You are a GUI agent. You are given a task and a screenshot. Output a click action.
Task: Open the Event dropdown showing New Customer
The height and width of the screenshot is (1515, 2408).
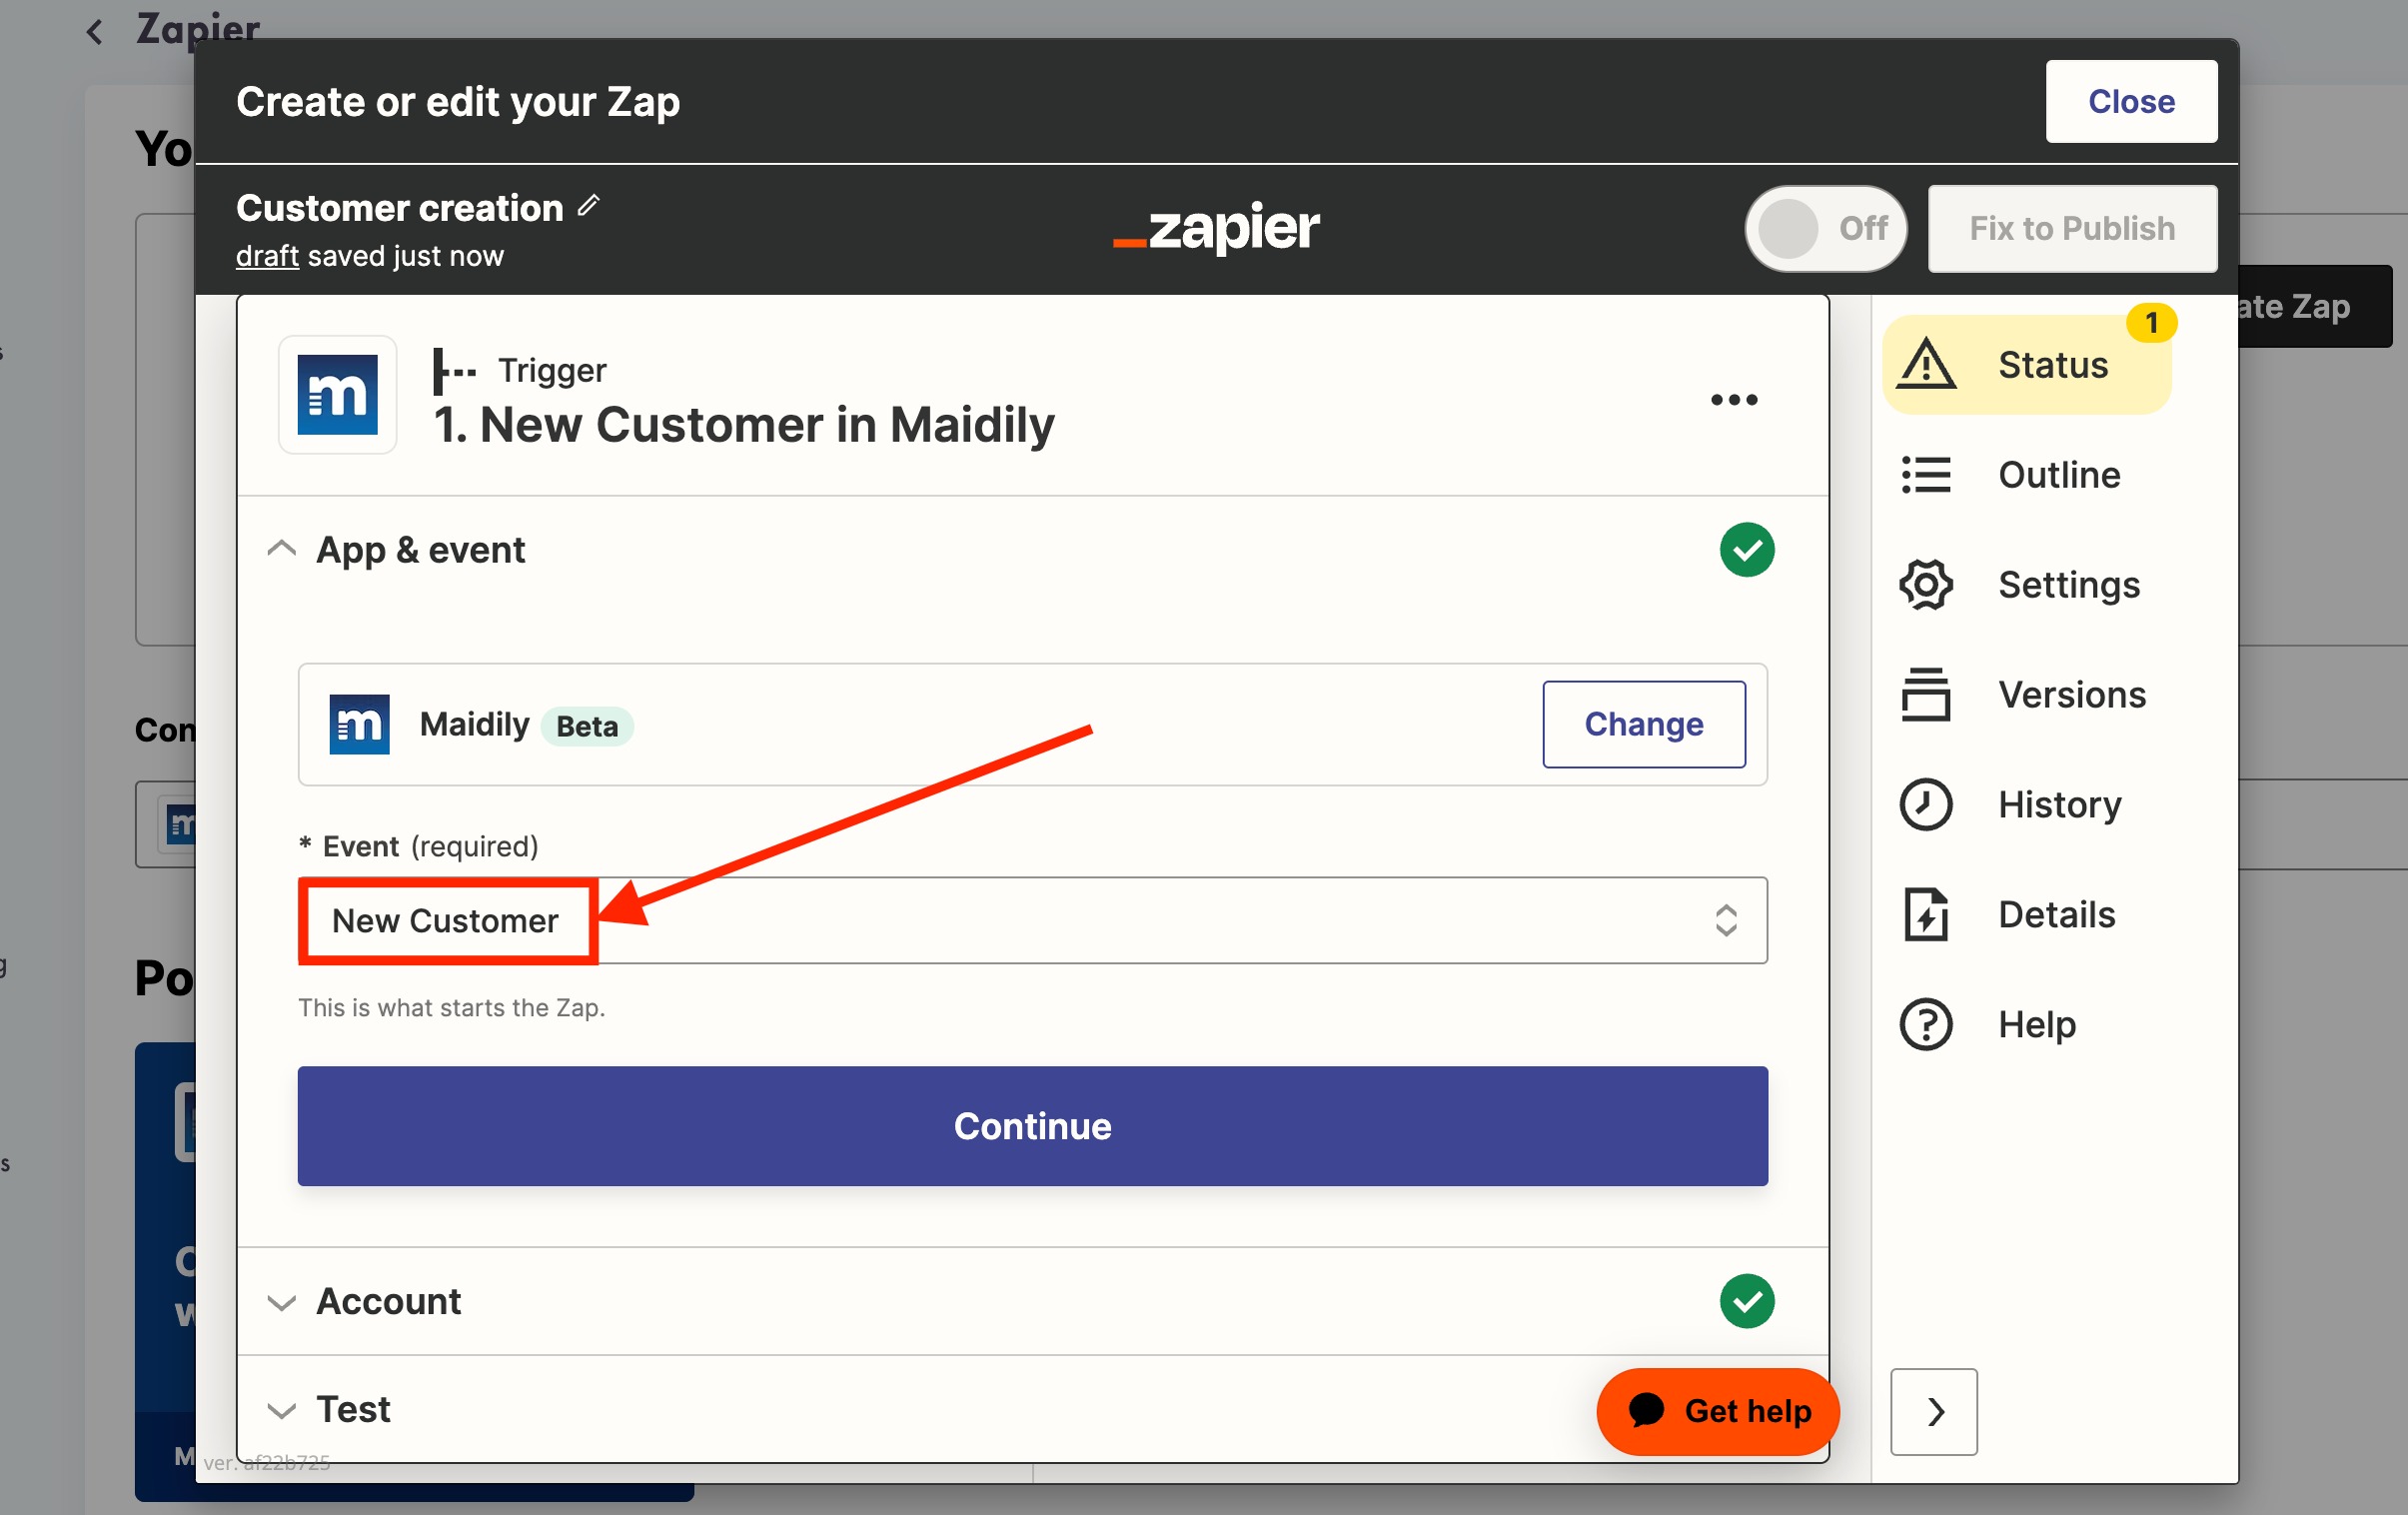click(1032, 921)
